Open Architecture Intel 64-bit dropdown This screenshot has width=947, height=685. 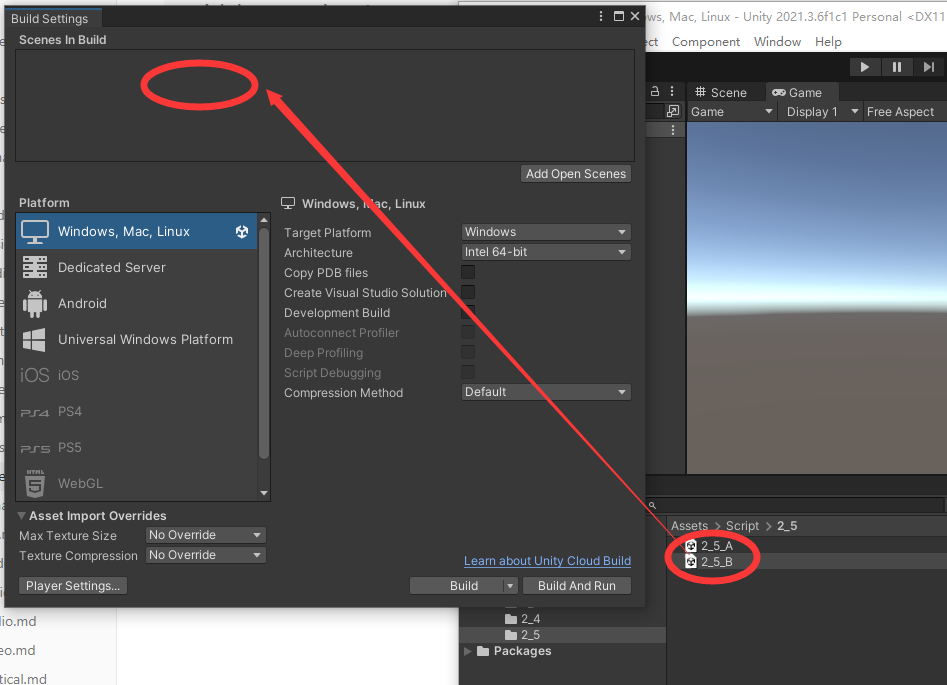click(546, 252)
